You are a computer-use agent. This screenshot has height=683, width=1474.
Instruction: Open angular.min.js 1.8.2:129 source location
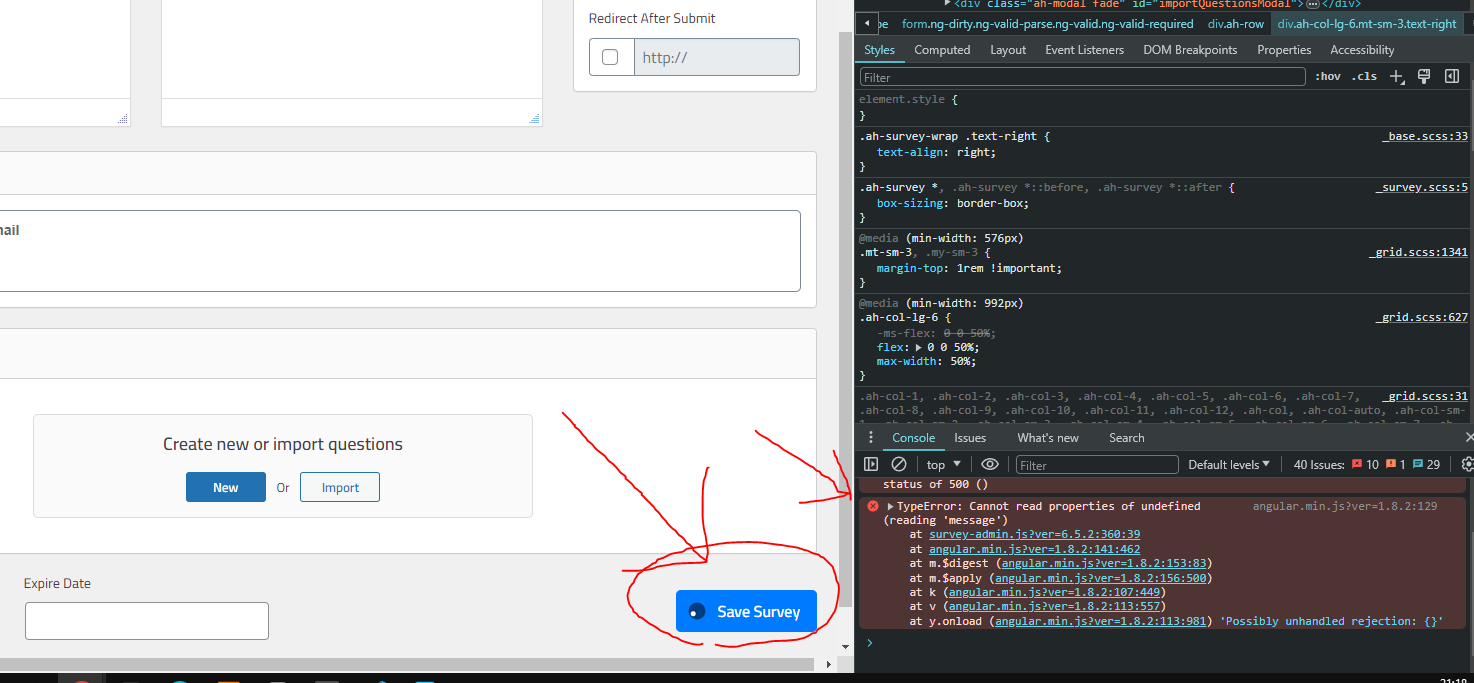tap(1345, 506)
